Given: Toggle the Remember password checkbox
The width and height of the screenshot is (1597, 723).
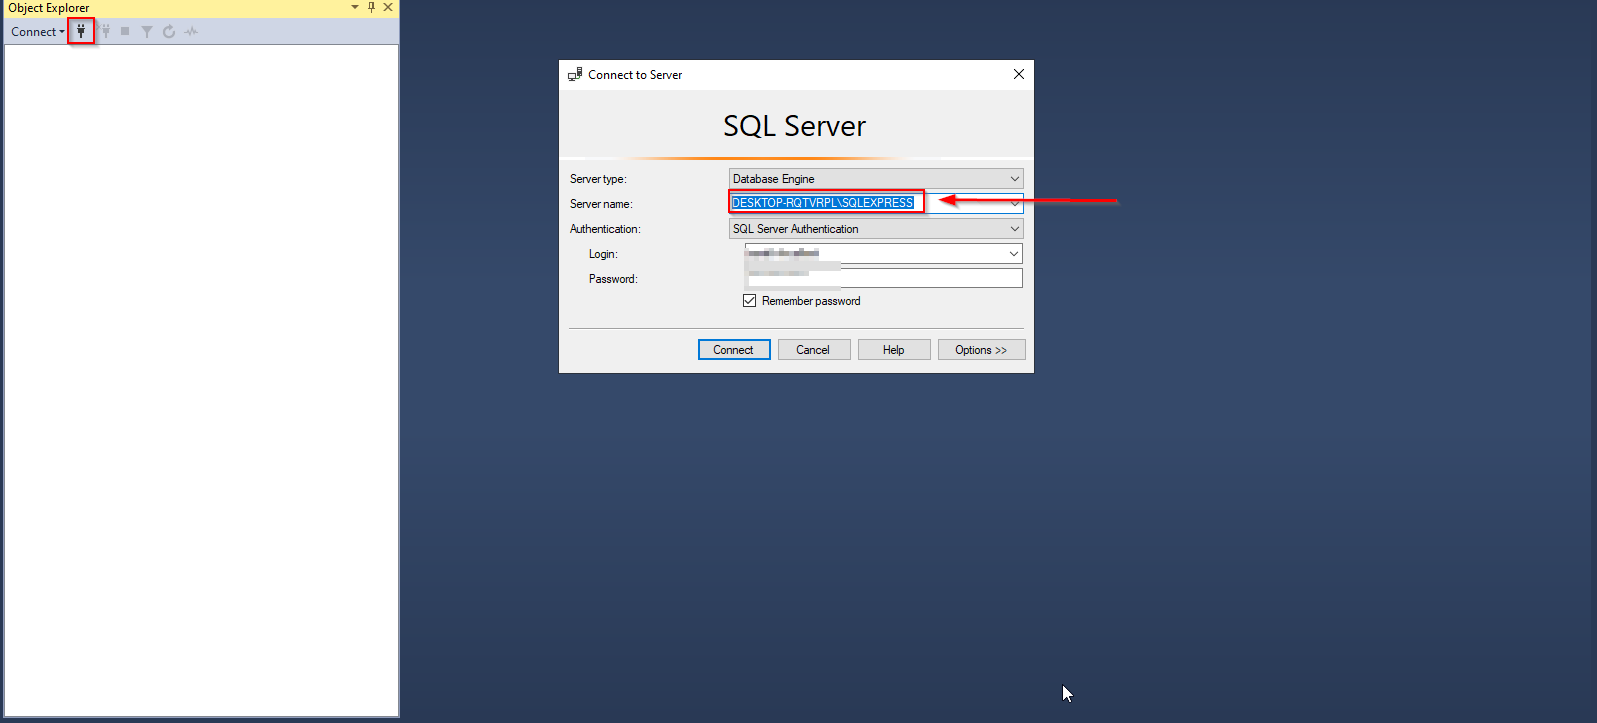Looking at the screenshot, I should [749, 300].
